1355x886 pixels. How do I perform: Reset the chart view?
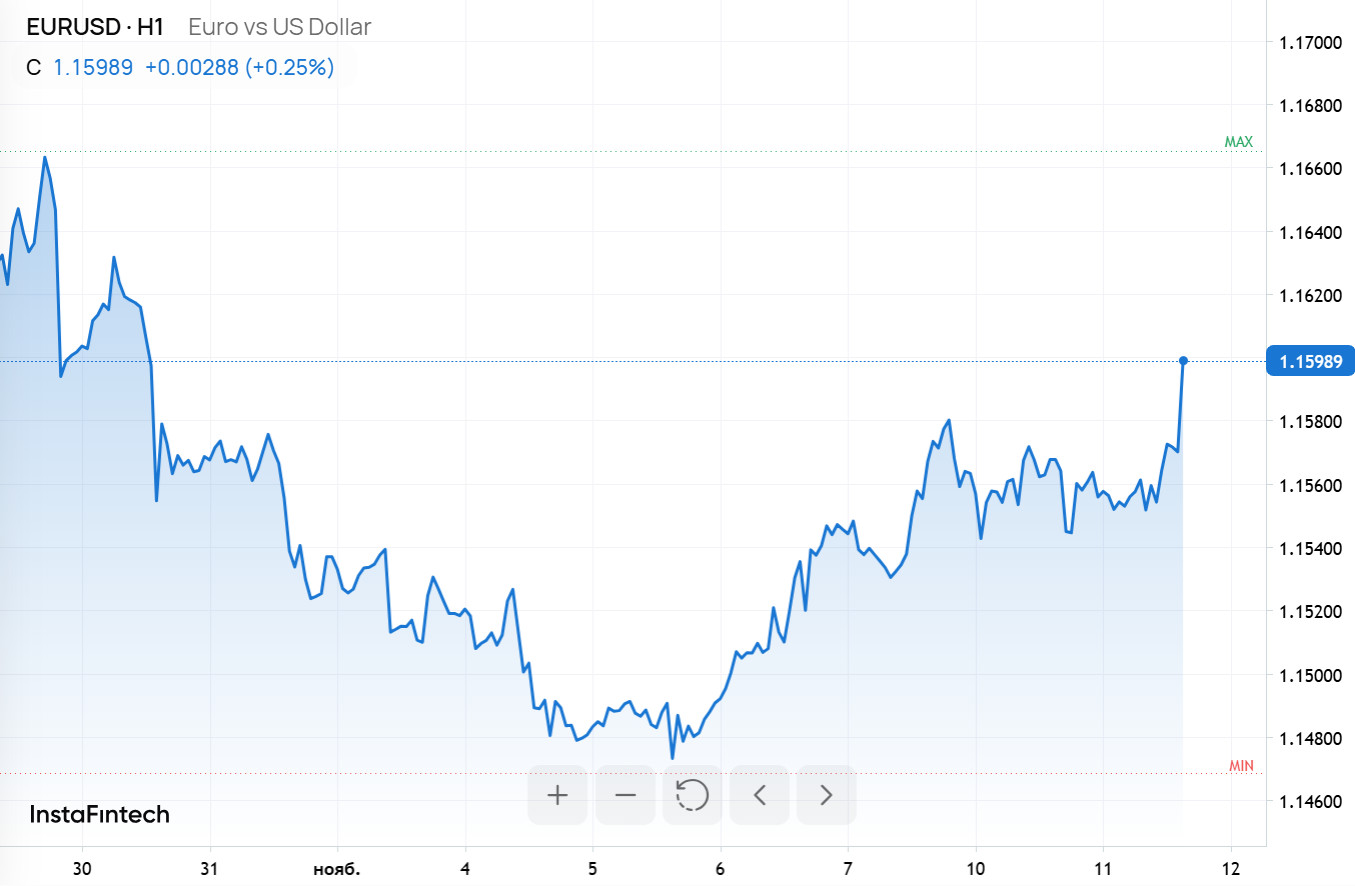click(x=692, y=795)
